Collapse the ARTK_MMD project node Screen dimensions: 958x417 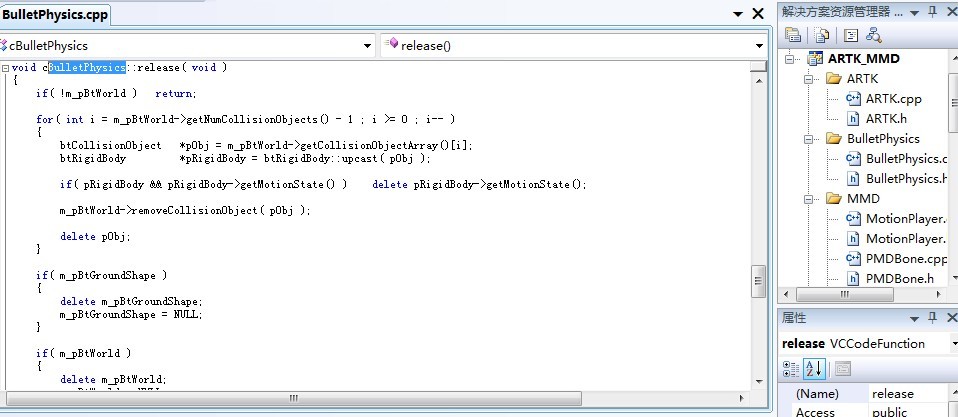pyautogui.click(x=791, y=59)
